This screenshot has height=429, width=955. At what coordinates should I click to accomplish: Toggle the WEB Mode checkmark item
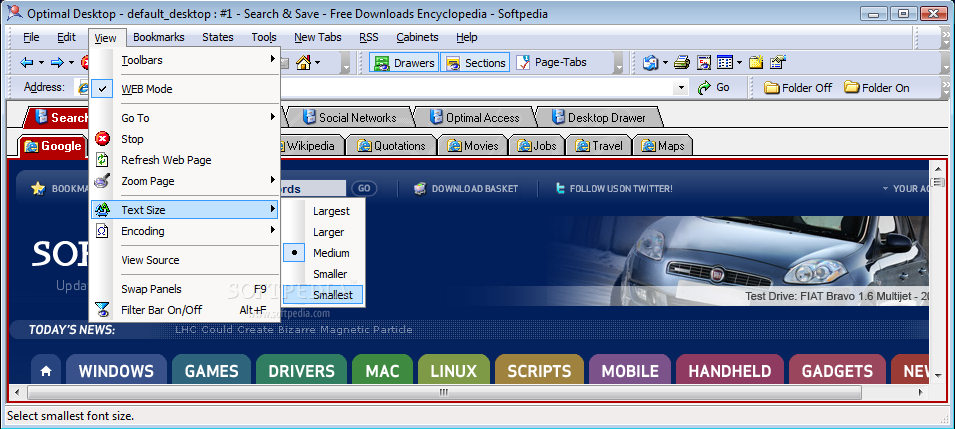coord(185,89)
